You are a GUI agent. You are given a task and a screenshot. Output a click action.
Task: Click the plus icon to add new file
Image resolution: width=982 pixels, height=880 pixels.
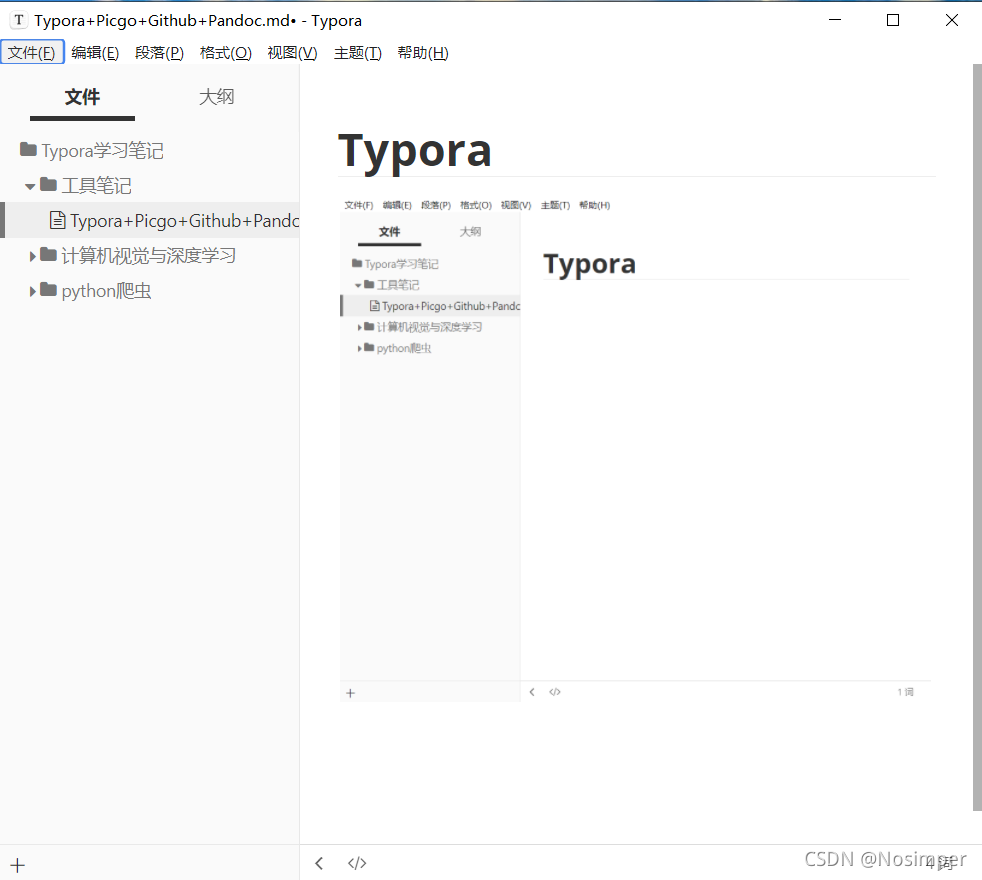point(18,866)
